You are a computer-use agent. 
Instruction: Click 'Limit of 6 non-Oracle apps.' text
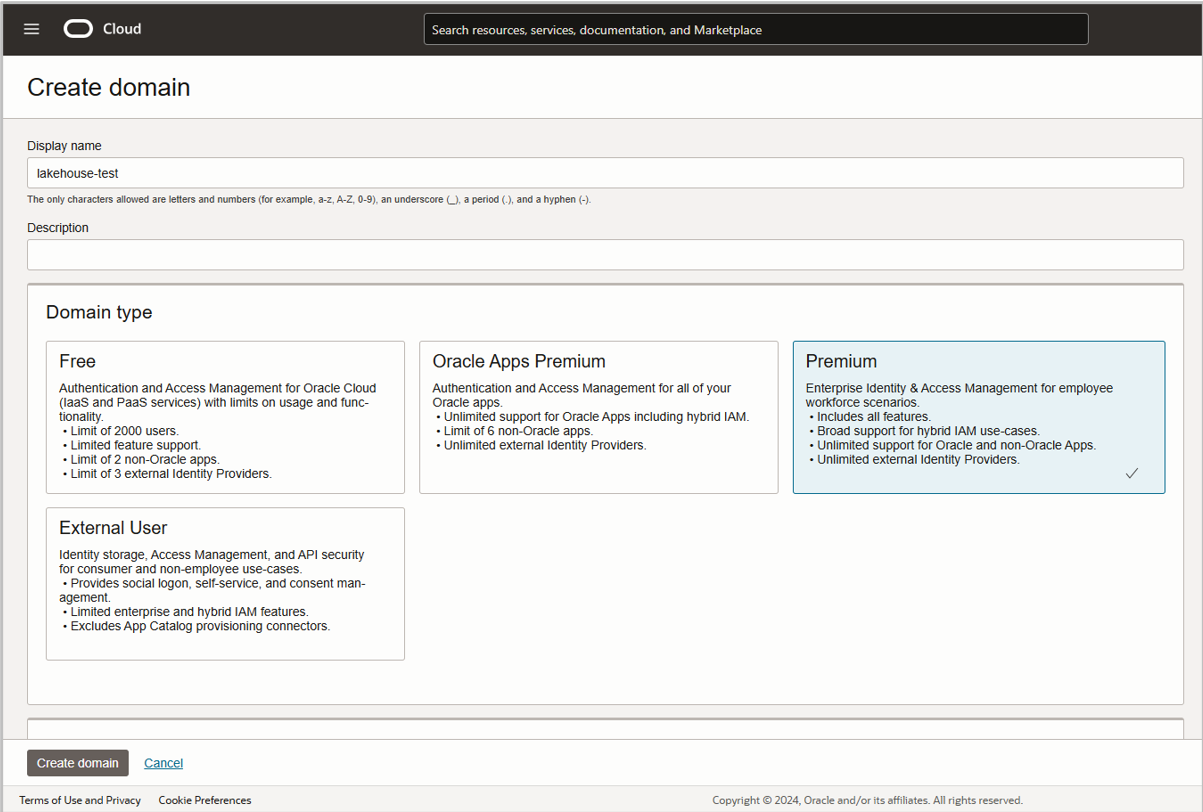tap(518, 431)
